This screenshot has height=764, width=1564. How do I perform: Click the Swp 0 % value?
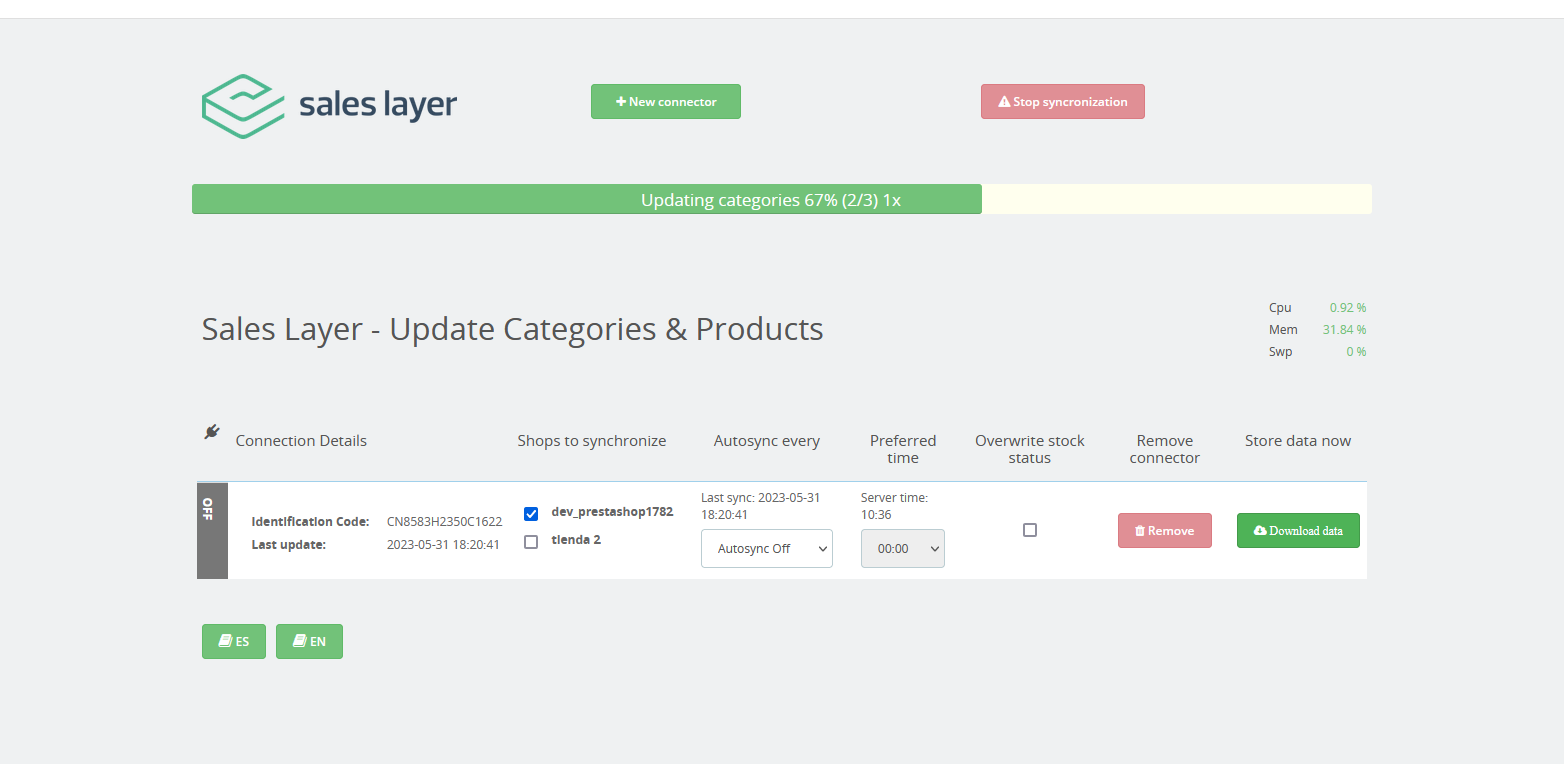(1356, 351)
